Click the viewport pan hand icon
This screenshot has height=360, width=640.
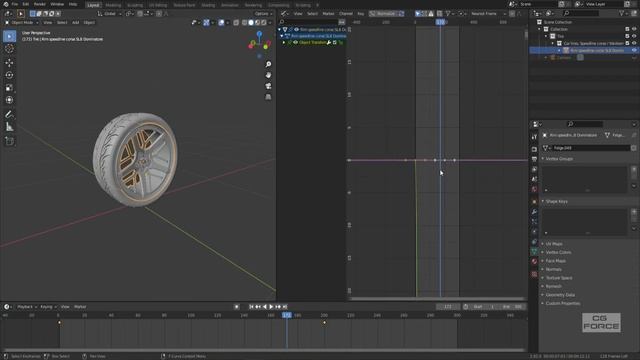268,75
